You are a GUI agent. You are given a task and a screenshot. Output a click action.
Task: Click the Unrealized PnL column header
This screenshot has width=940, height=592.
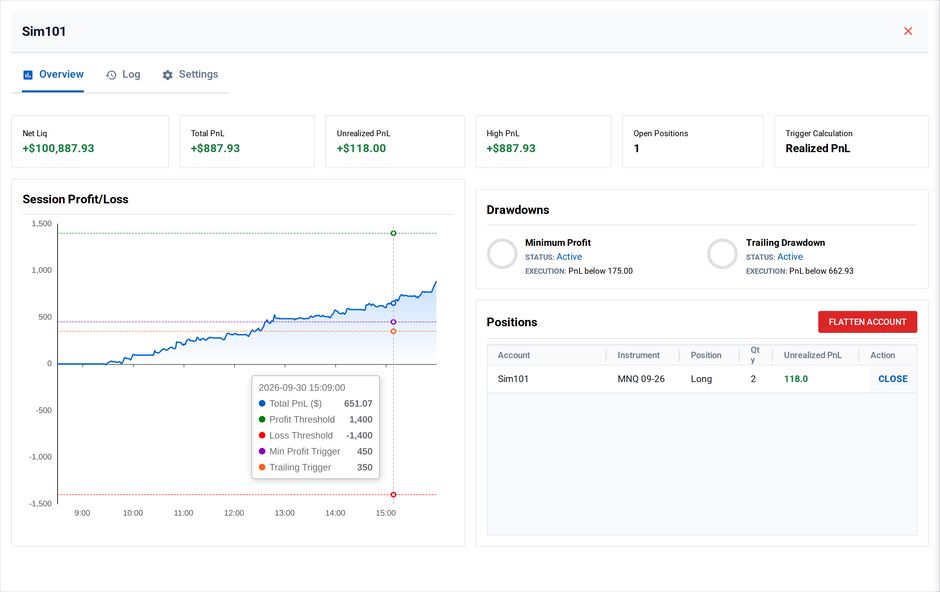[x=812, y=355]
